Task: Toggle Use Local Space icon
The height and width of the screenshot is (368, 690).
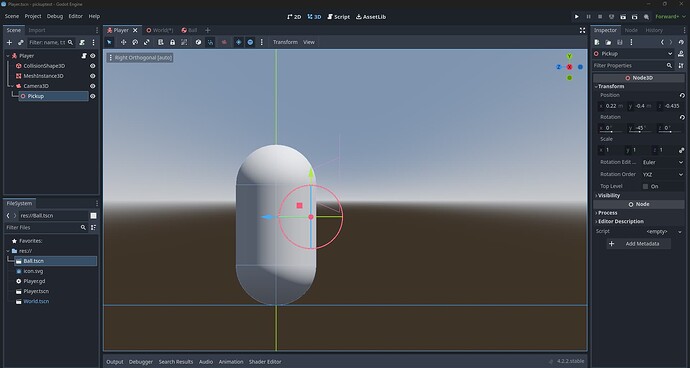Action: tap(198, 42)
